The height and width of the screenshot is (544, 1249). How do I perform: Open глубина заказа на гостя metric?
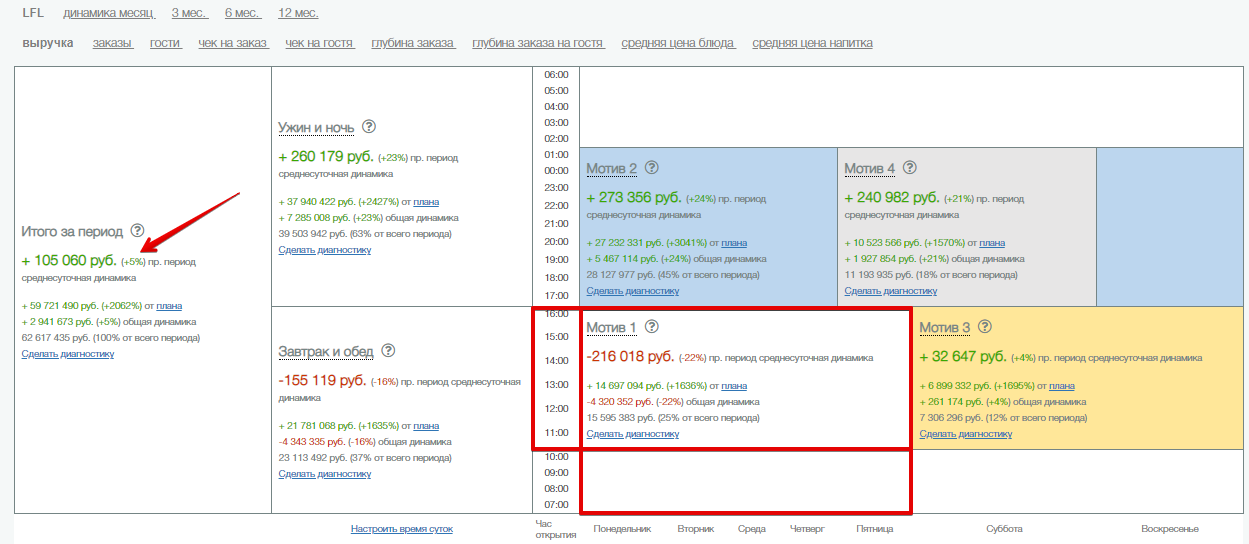click(x=538, y=43)
